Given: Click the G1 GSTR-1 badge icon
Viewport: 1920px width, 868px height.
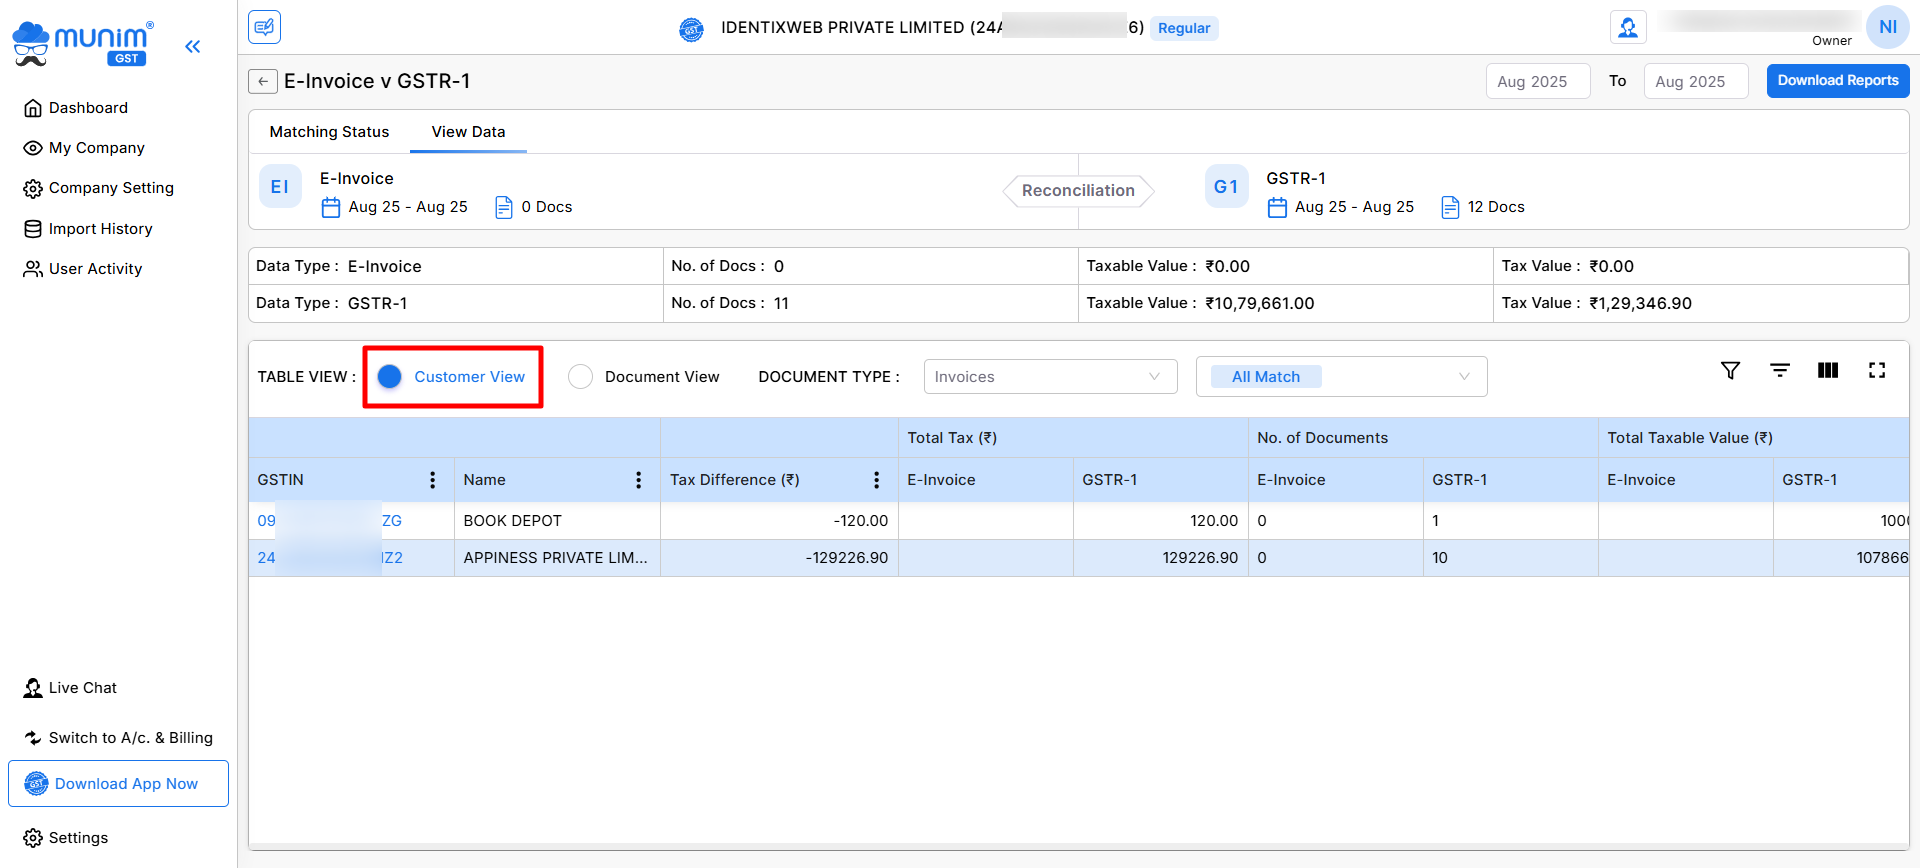Looking at the screenshot, I should 1226,187.
